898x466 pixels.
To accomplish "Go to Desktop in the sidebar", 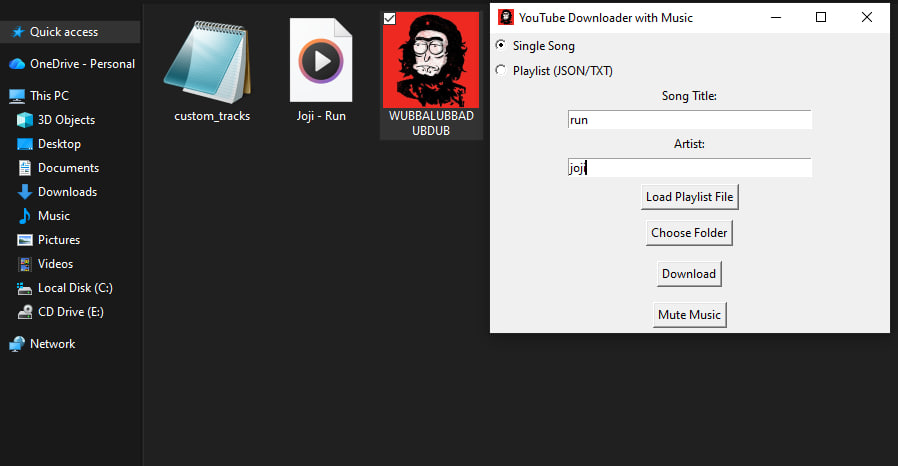I will (59, 144).
